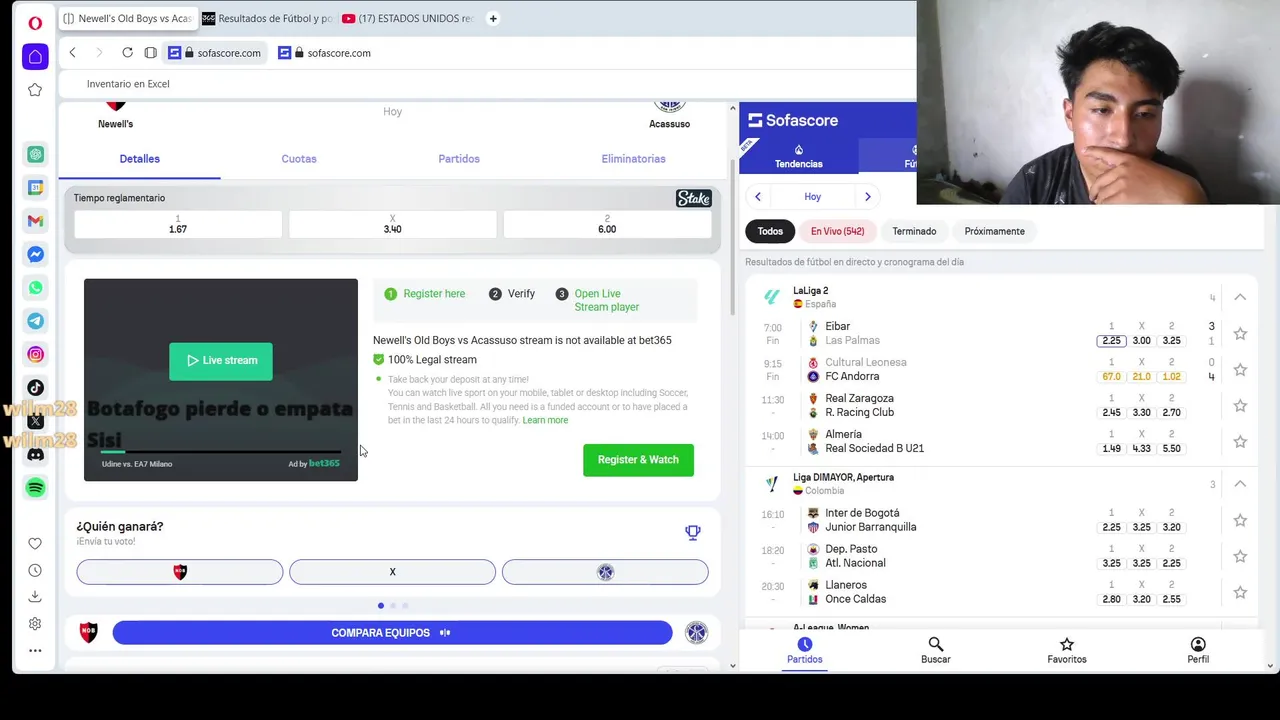This screenshot has width=1280, height=720.
Task: Open the Tendencias tab in Sofascore
Action: coord(798,157)
